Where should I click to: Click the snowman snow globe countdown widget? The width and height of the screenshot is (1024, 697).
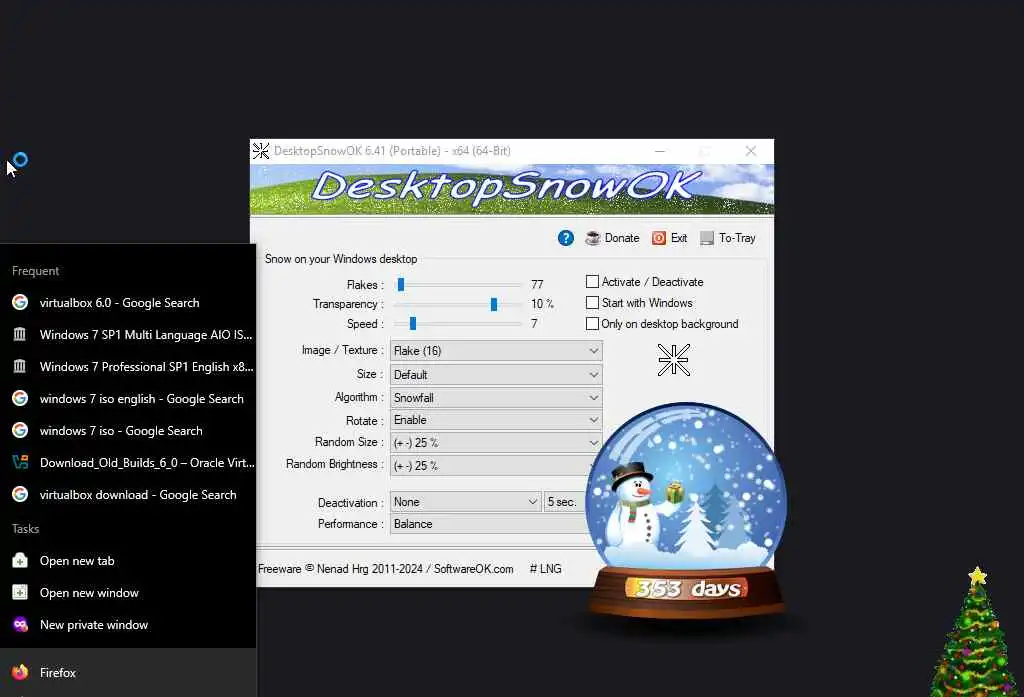click(686, 510)
